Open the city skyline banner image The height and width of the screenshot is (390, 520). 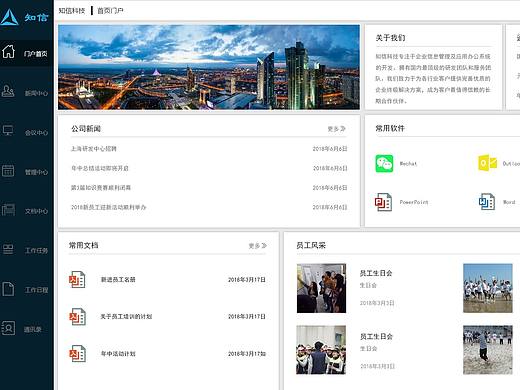click(209, 67)
